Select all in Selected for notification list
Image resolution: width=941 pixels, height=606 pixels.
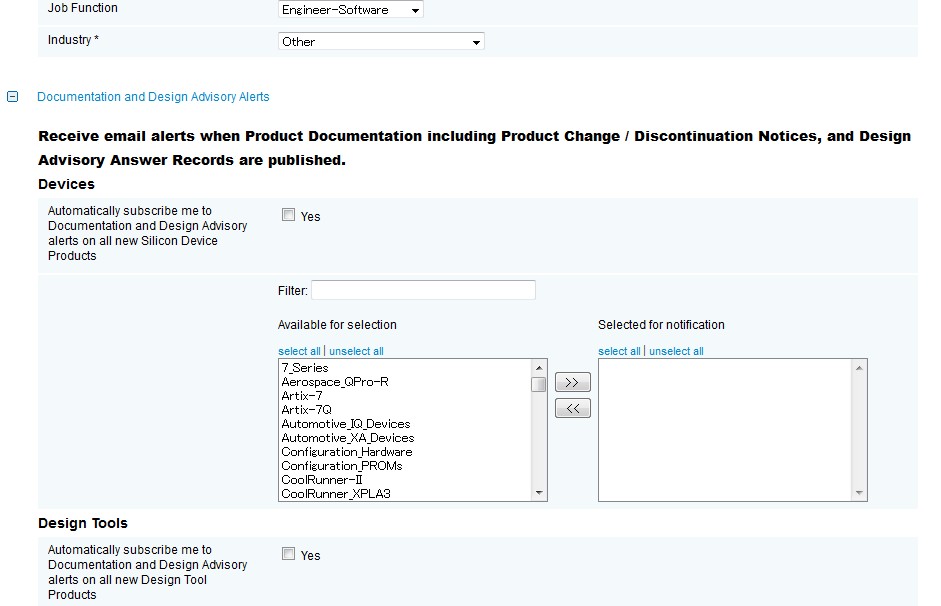click(619, 351)
